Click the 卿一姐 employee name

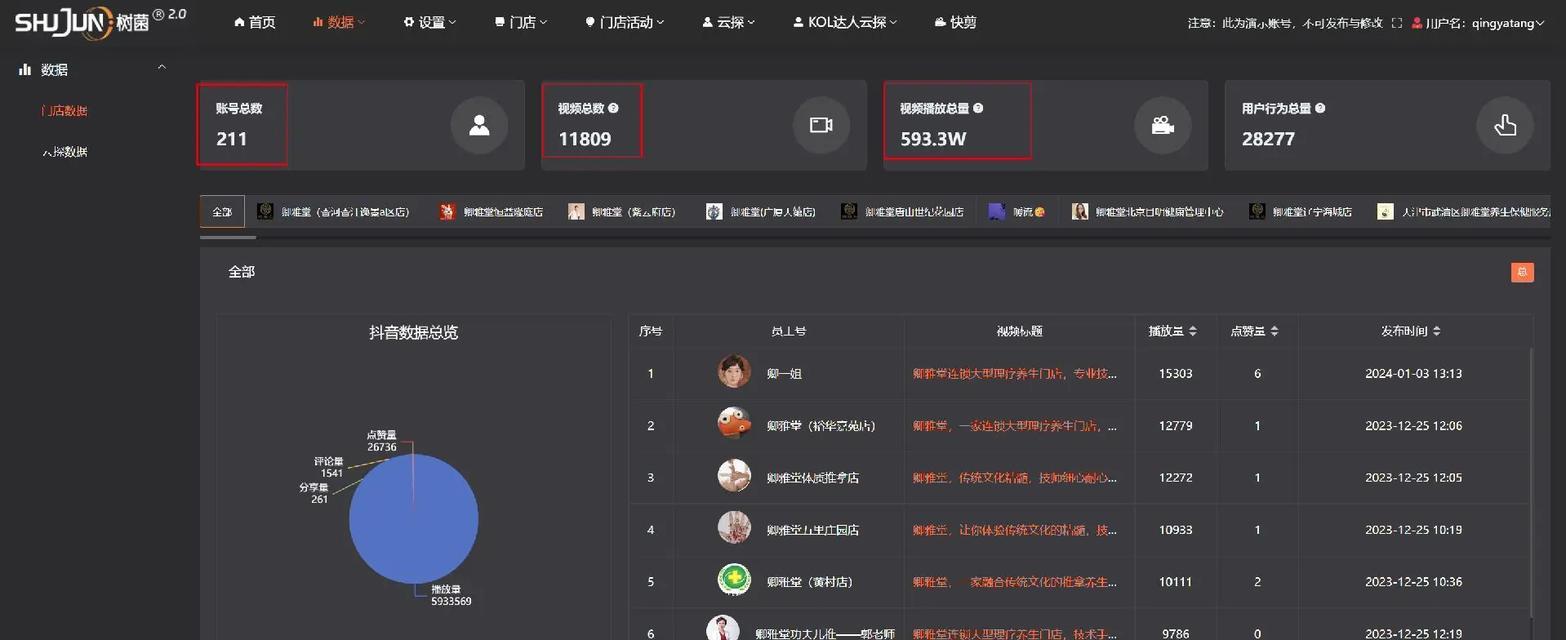pyautogui.click(x=784, y=373)
